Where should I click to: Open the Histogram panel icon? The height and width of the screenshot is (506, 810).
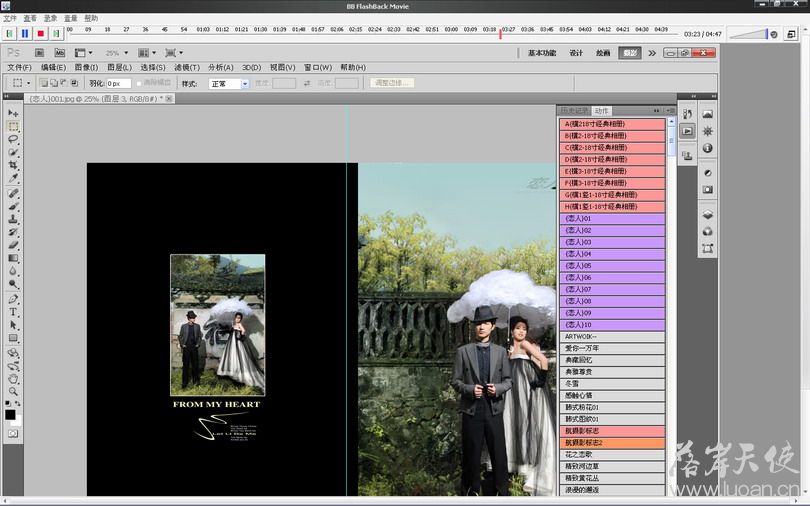(708, 114)
